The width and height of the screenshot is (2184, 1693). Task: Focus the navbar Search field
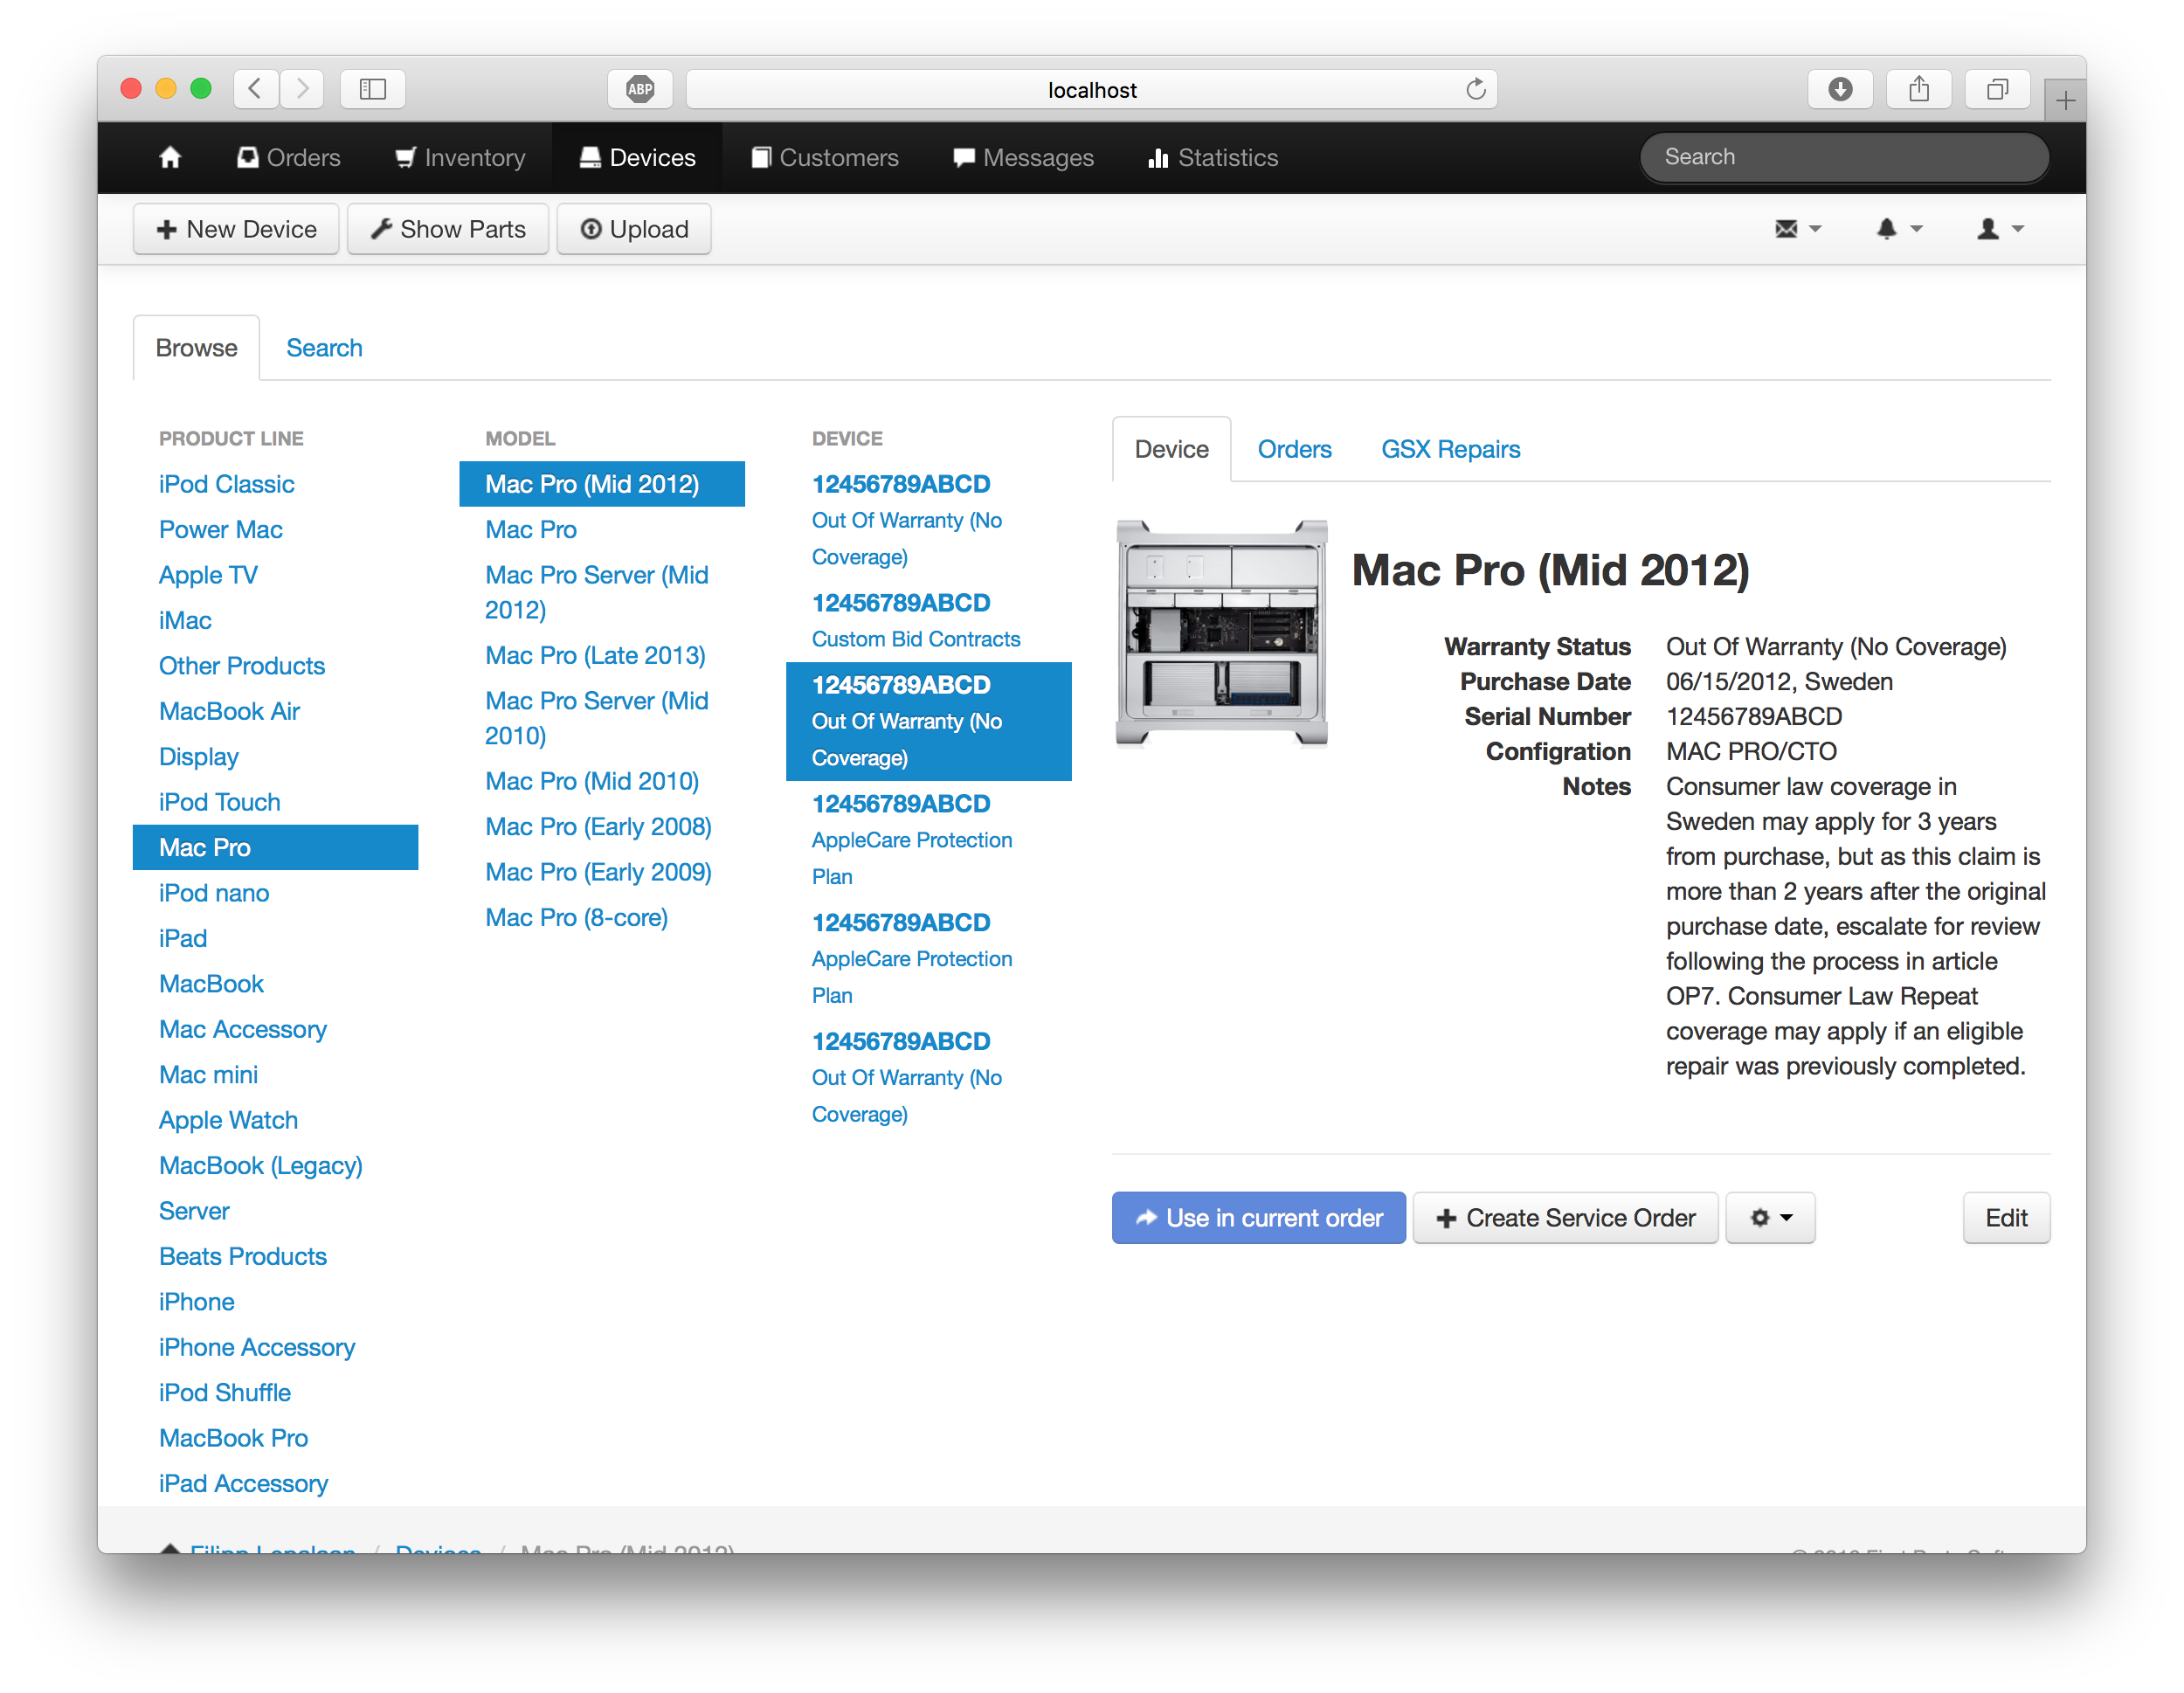1844,157
